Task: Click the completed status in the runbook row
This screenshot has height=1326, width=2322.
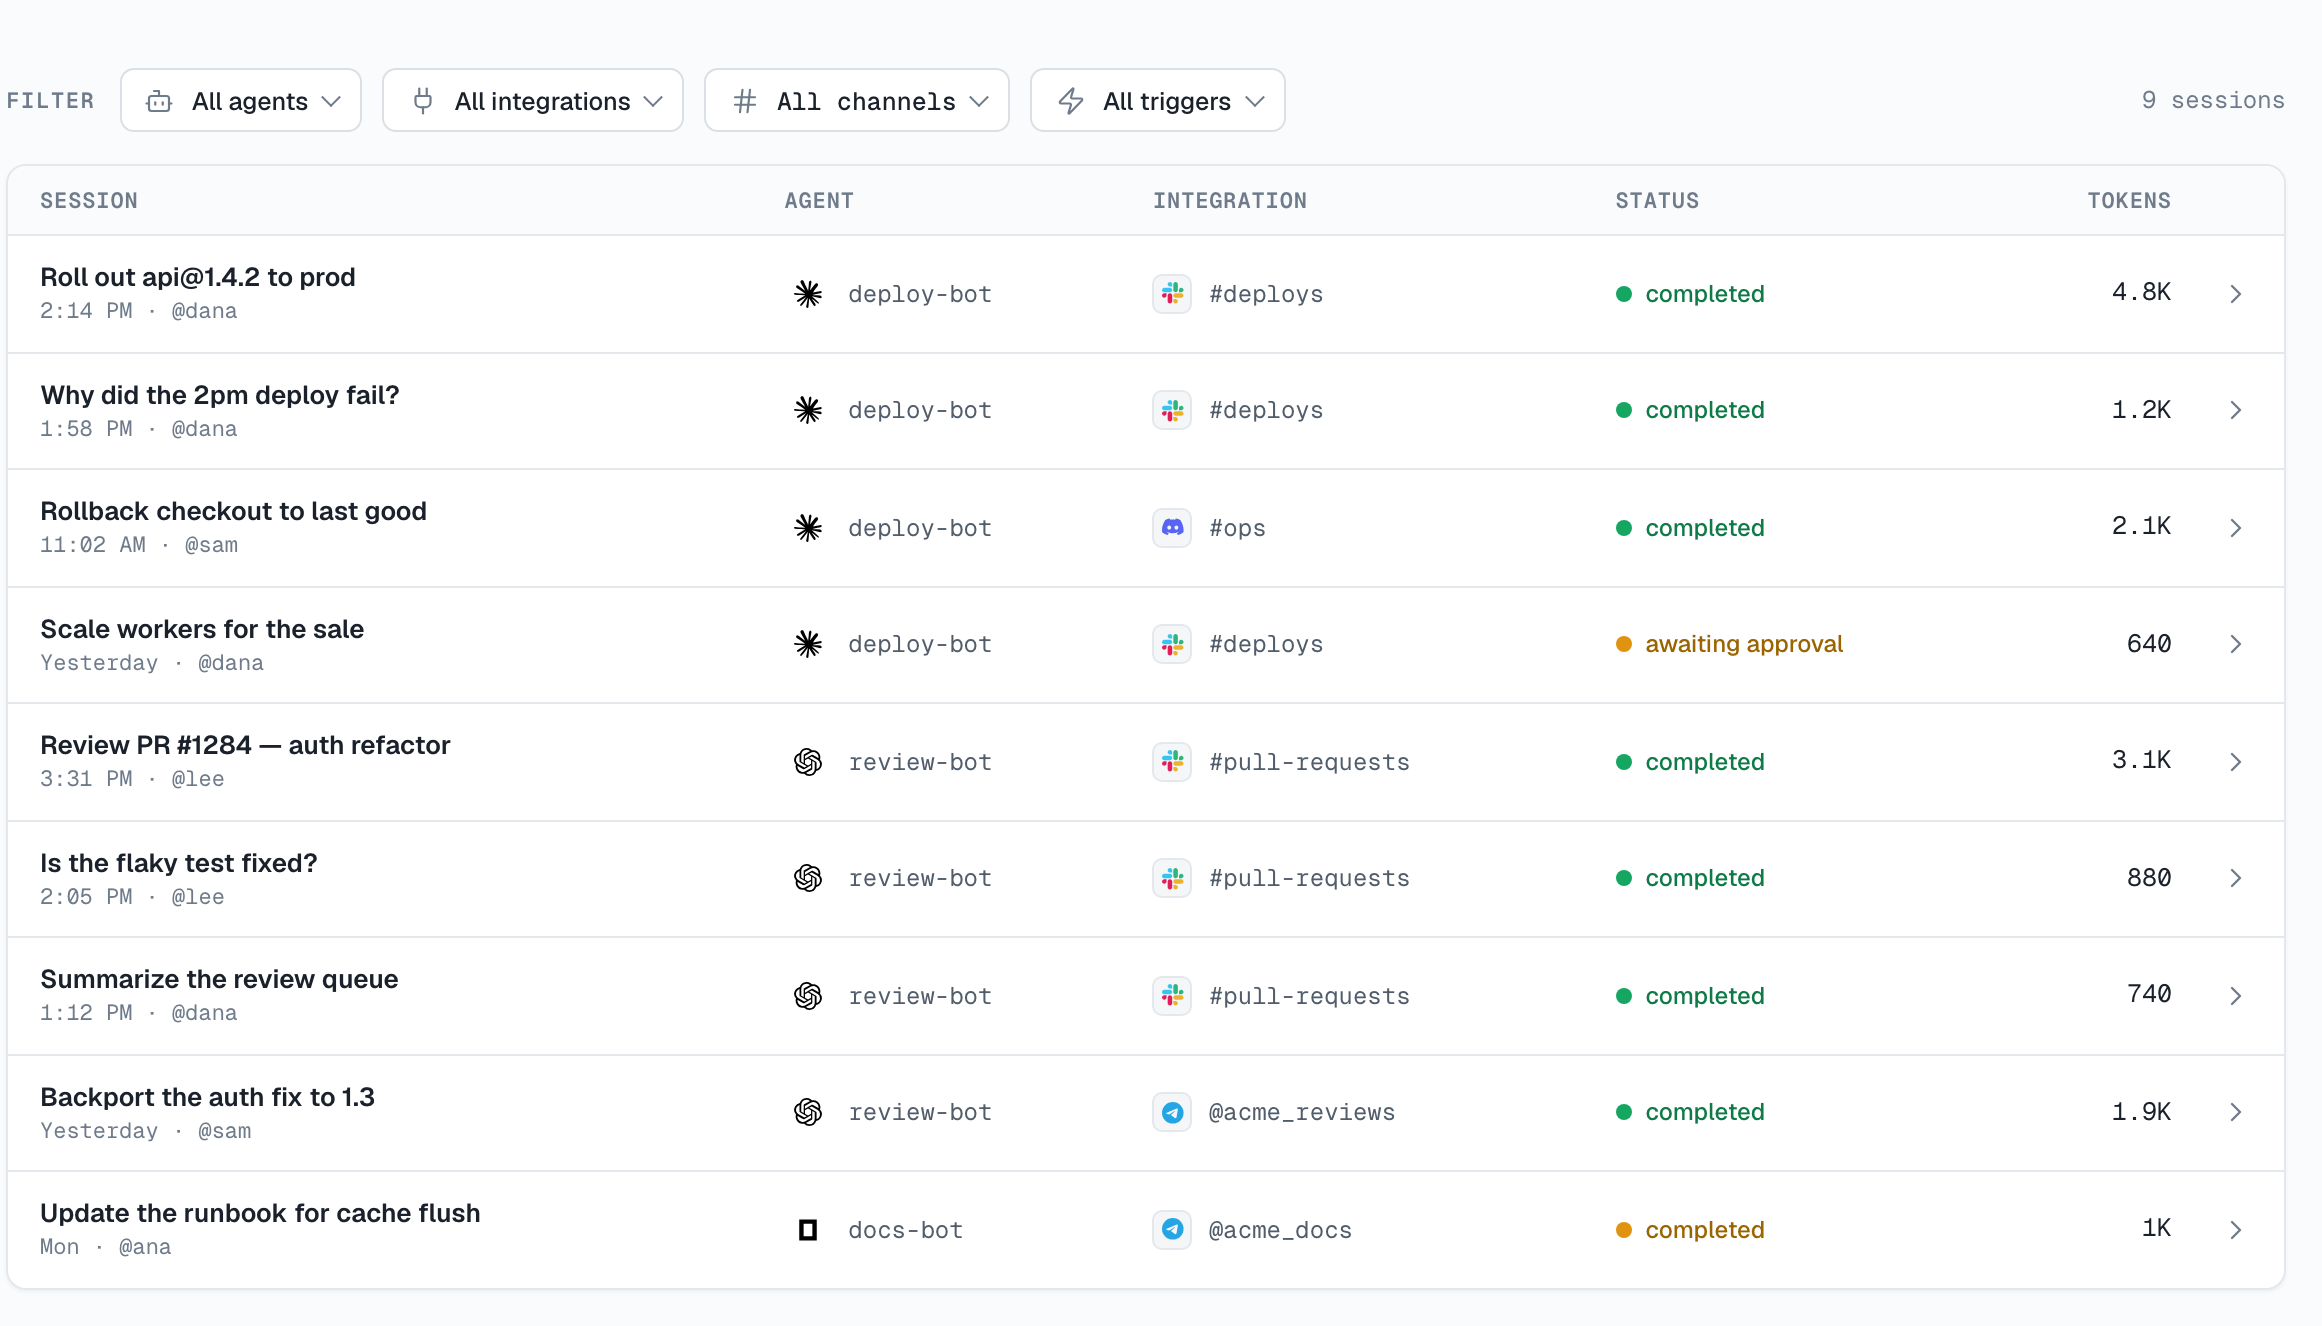Action: point(1705,1230)
